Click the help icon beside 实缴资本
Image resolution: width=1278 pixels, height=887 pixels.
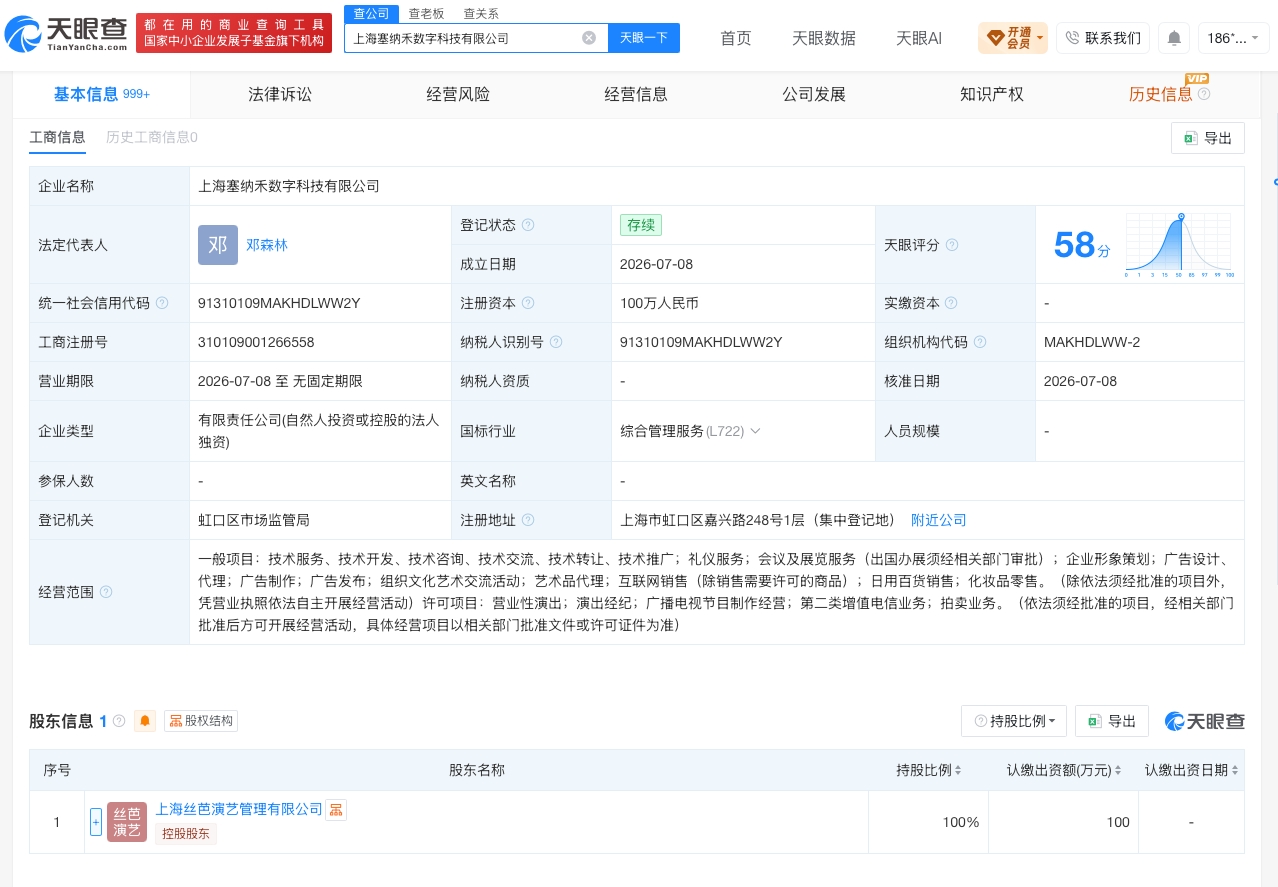(x=952, y=303)
